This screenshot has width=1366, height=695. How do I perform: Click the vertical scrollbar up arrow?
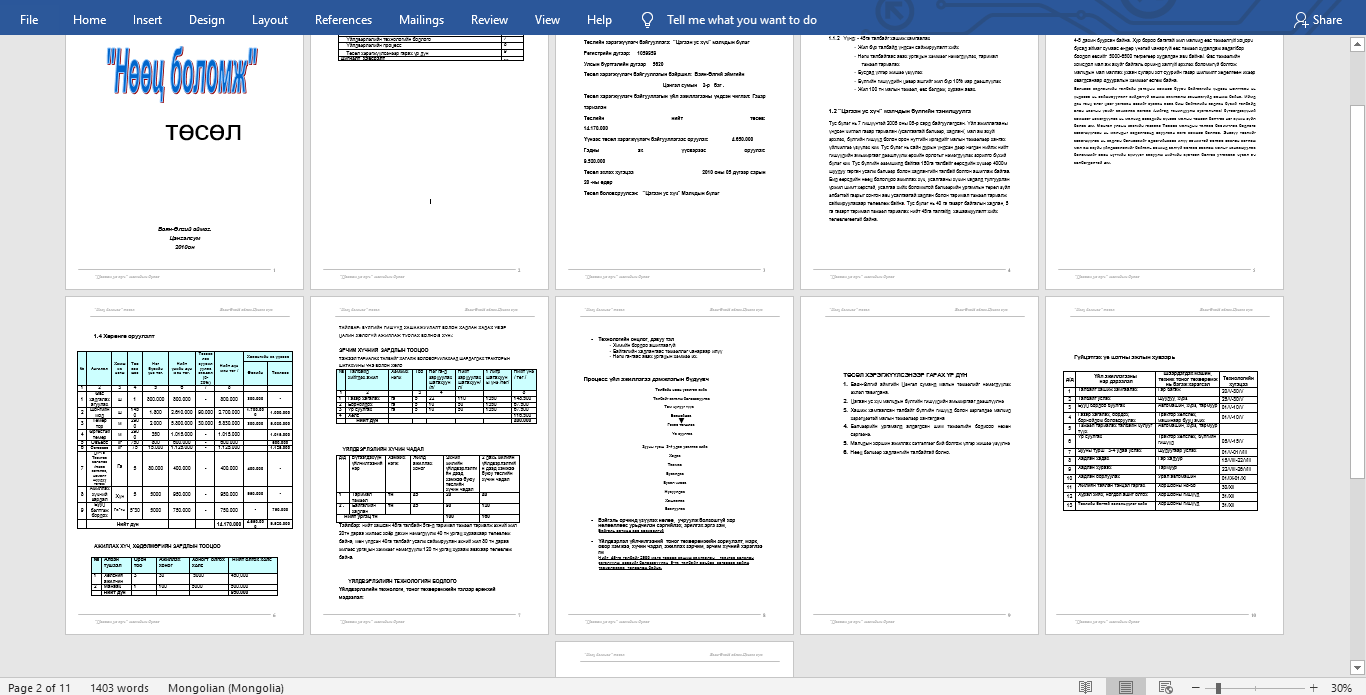(1358, 44)
